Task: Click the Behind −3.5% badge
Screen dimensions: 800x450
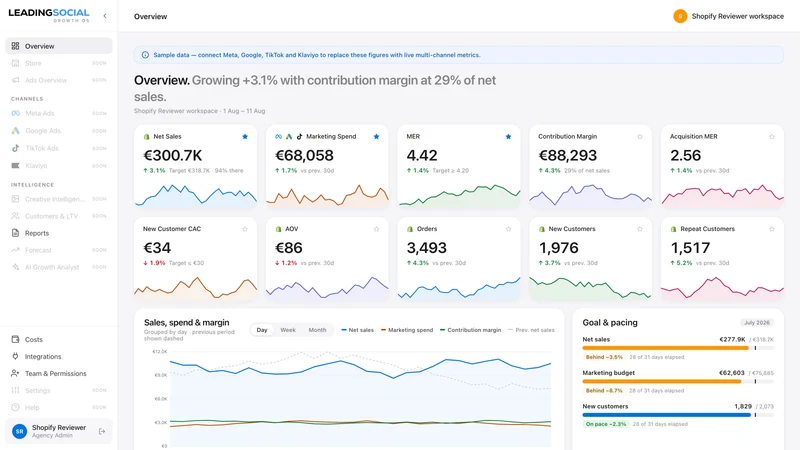Action: 604,357
